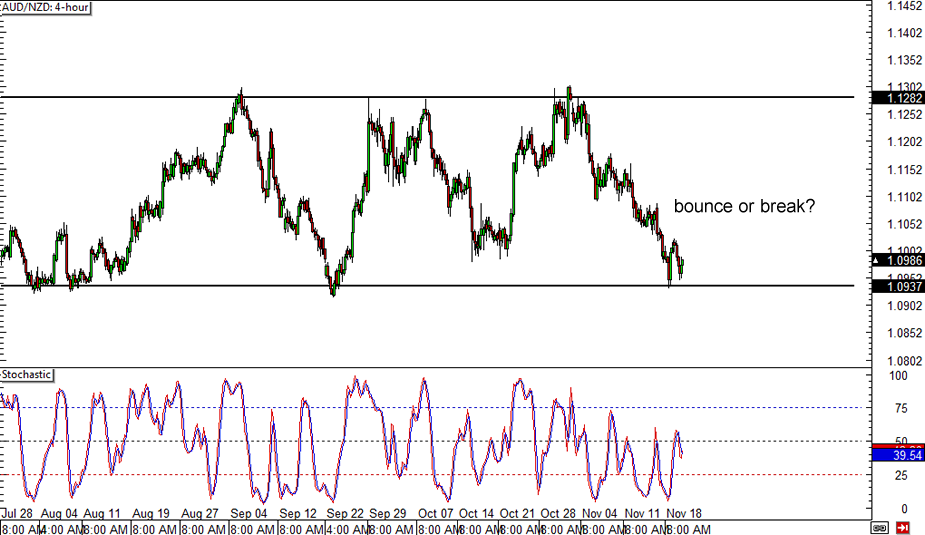Click the Oct 28 date label
The width and height of the screenshot is (925, 535).
click(x=557, y=513)
